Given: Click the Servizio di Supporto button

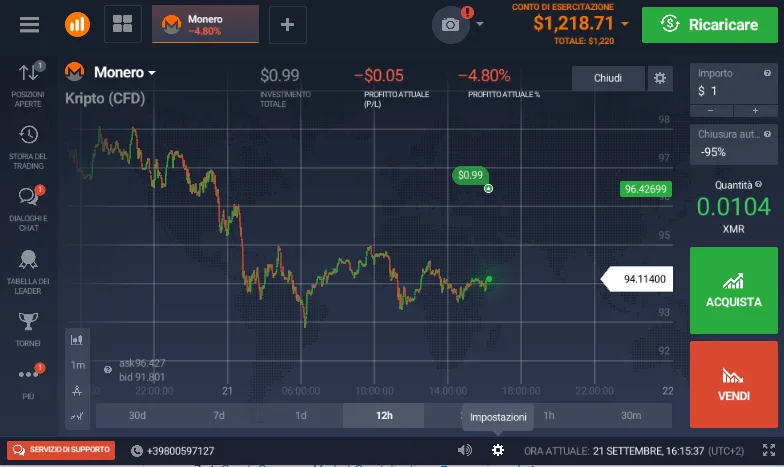Looking at the screenshot, I should (61, 450).
